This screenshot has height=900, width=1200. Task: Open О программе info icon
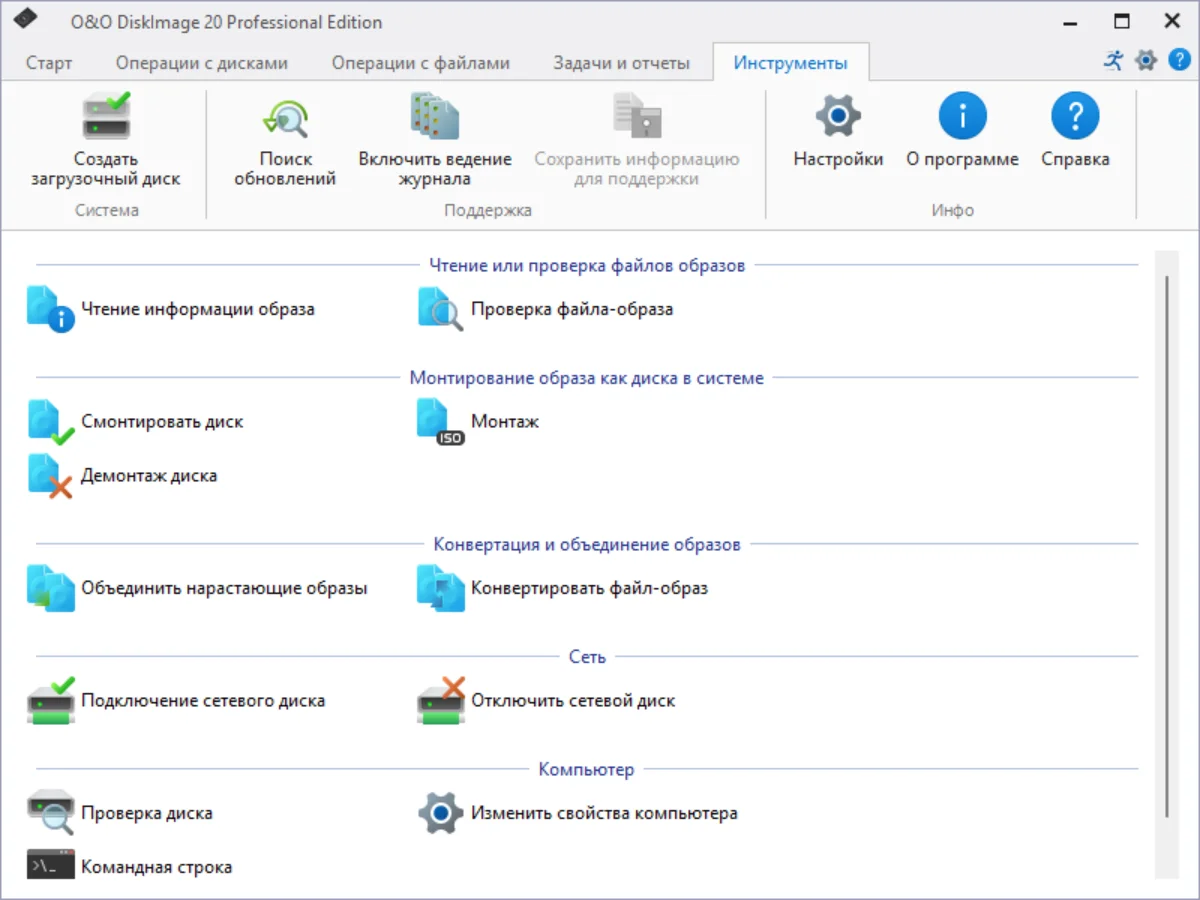pyautogui.click(x=962, y=117)
